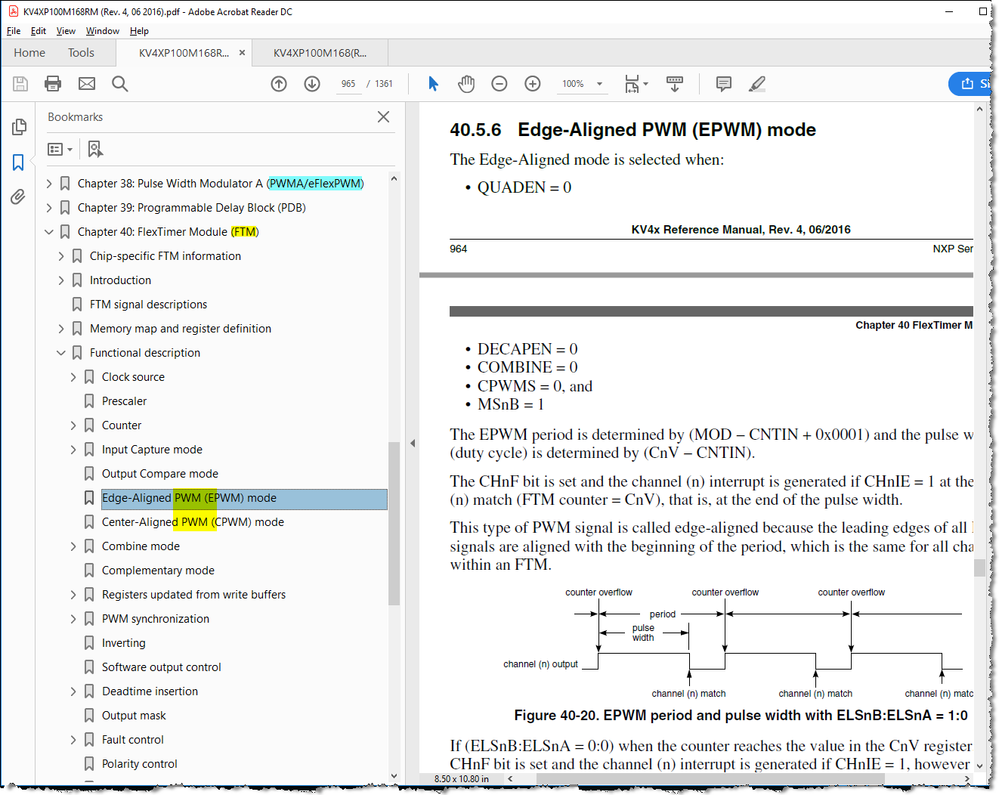The image size is (999, 795).
Task: Click bookmarks scrollbar down arrow
Action: [394, 776]
